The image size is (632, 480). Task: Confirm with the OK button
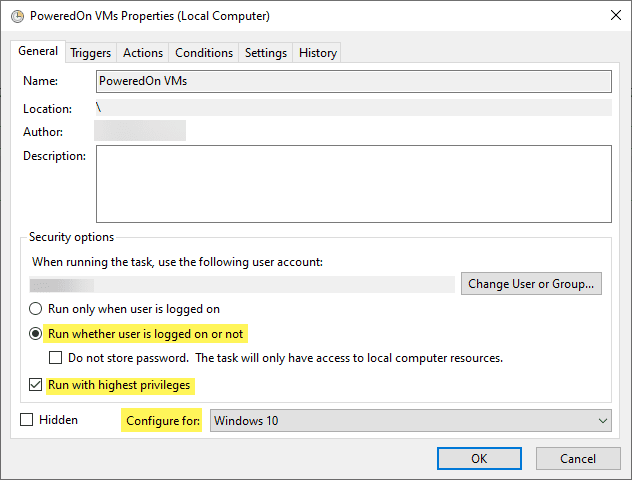(479, 458)
